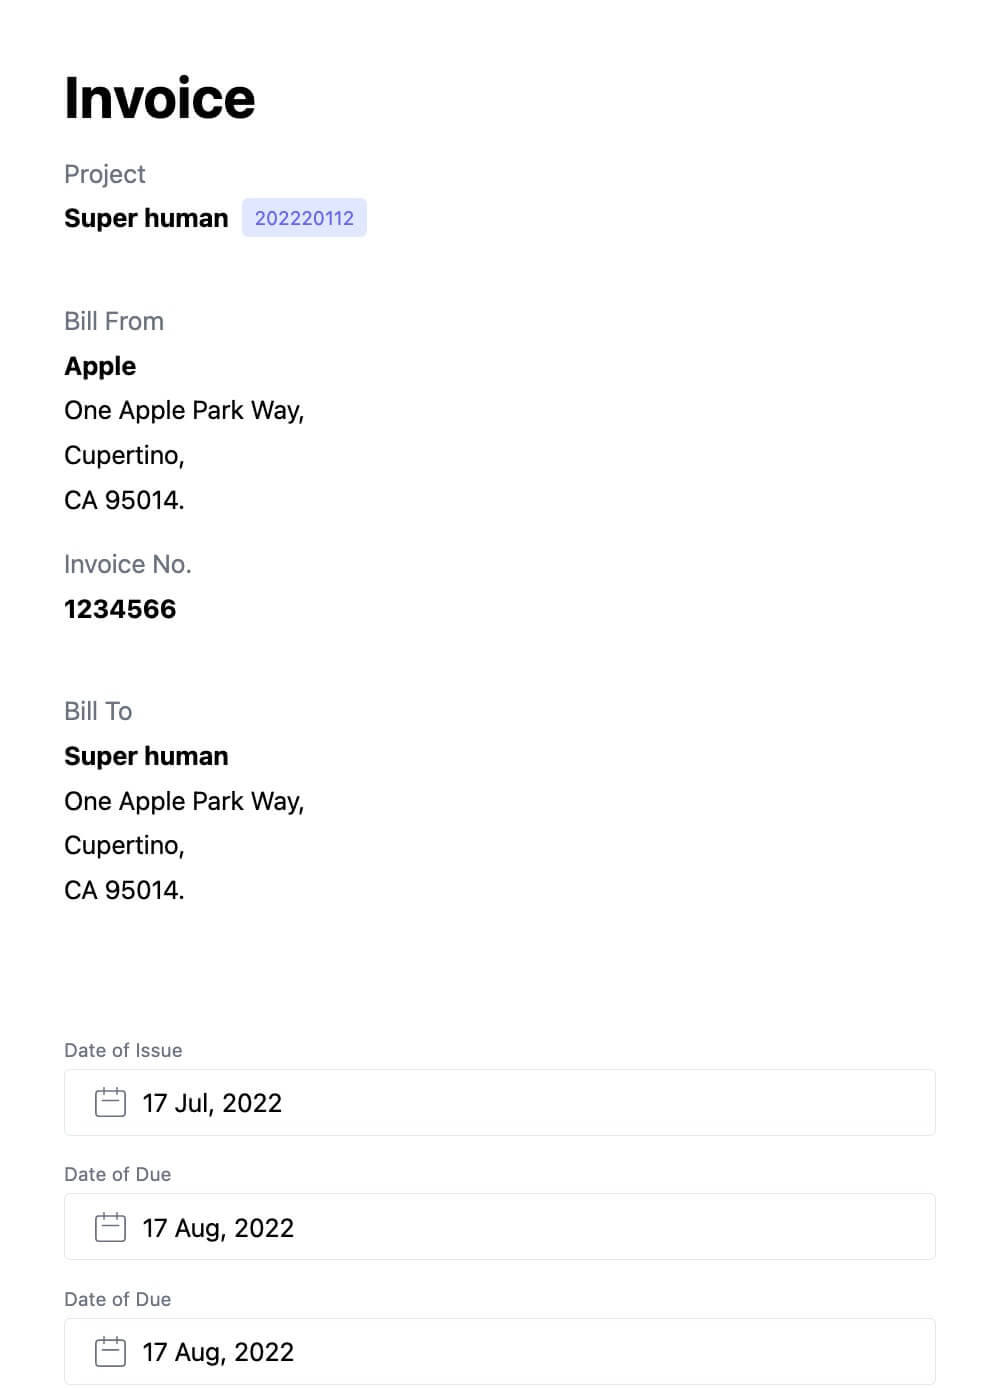Select the 202220112 project ID badge
This screenshot has height=1388, width=1000.
[304, 218]
